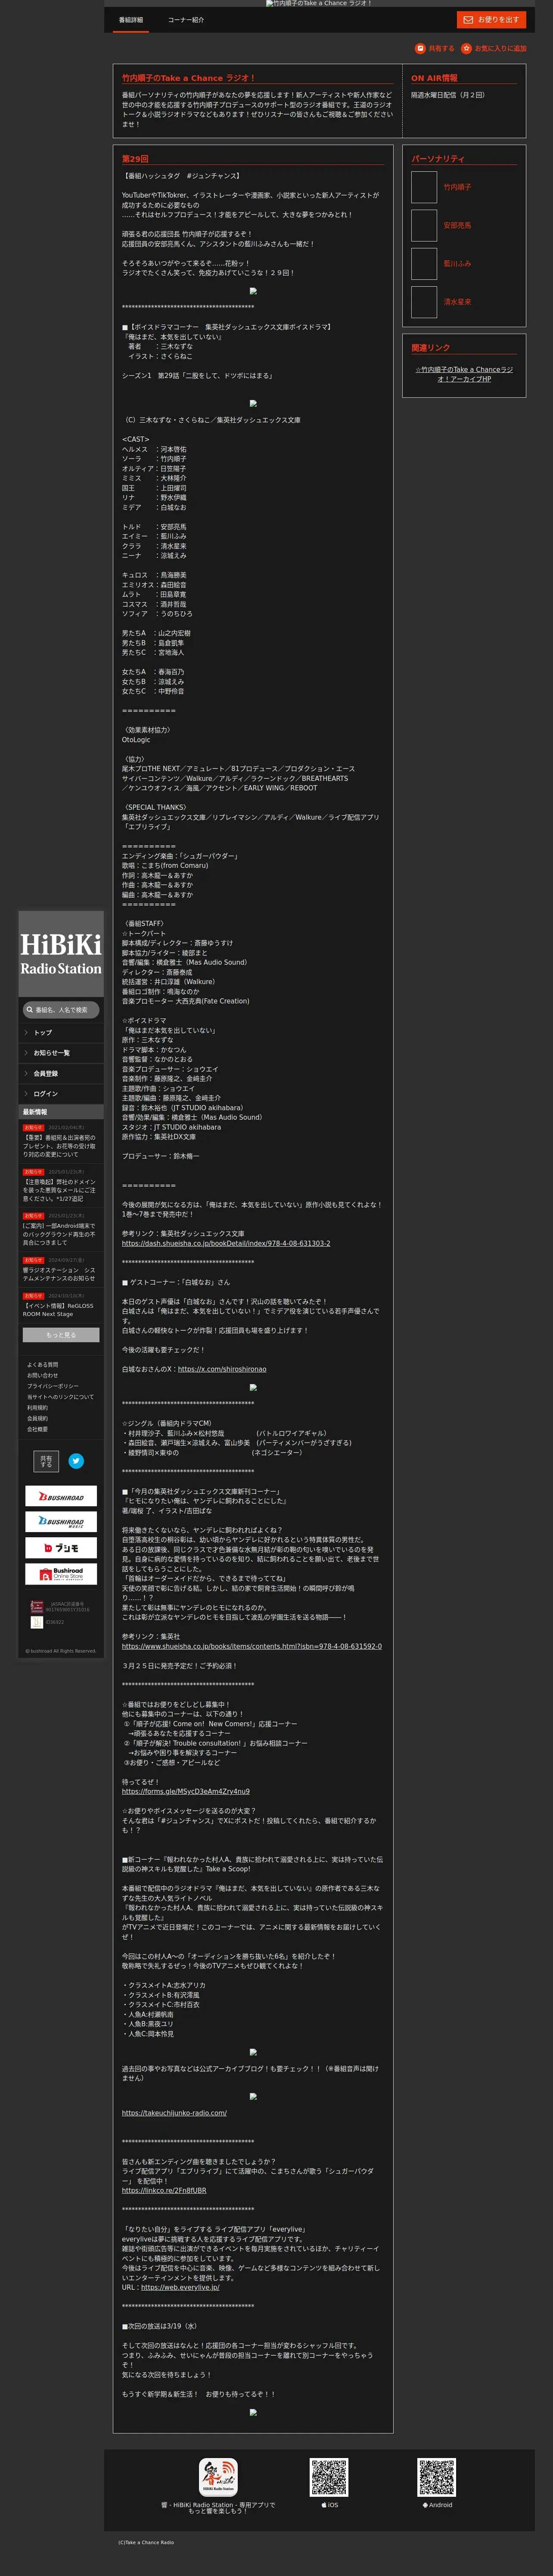Screen dimensions: 553x2576
Task: Switch to the 番組詳細 tab
Action: [x=131, y=20]
